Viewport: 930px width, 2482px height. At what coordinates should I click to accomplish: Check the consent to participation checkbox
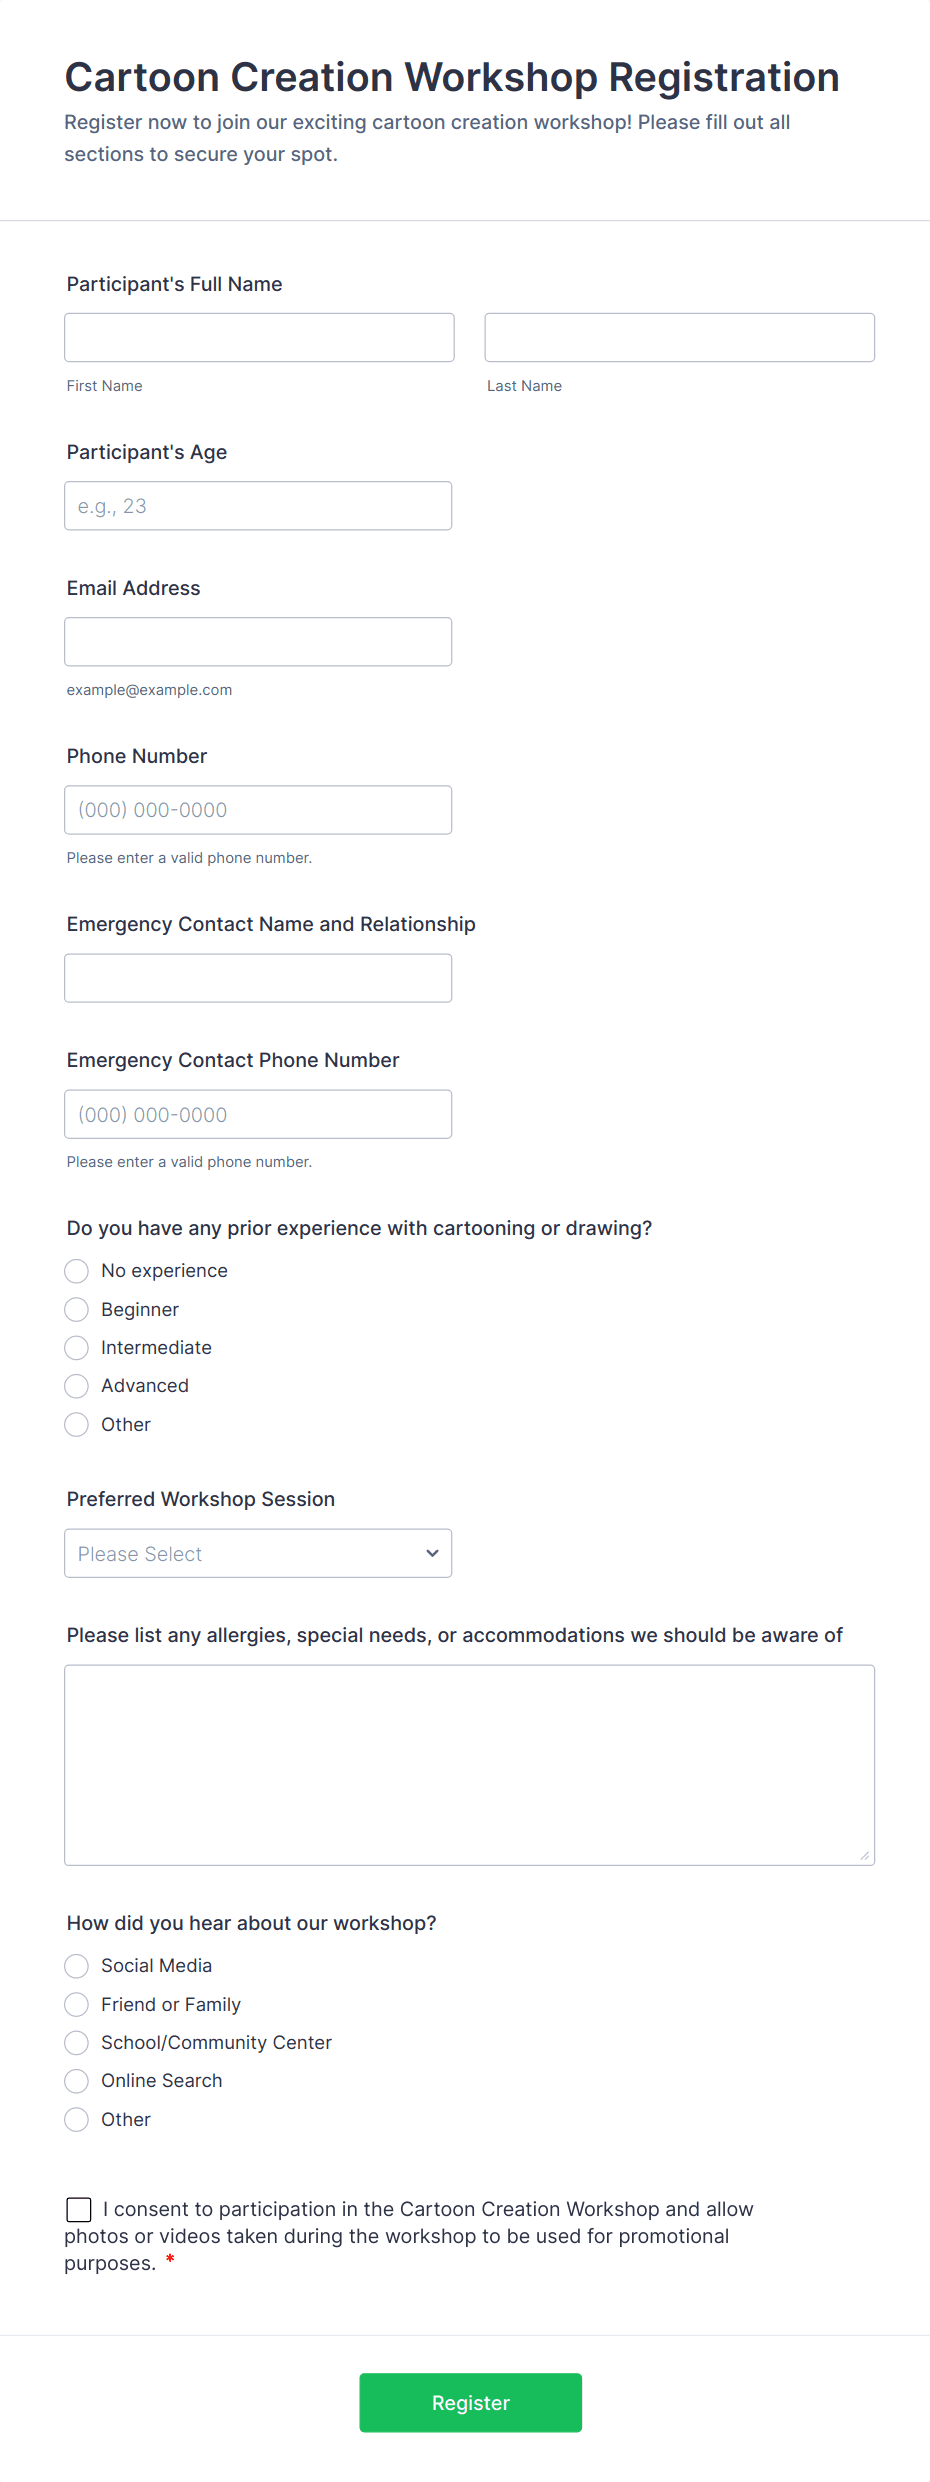click(x=78, y=2210)
